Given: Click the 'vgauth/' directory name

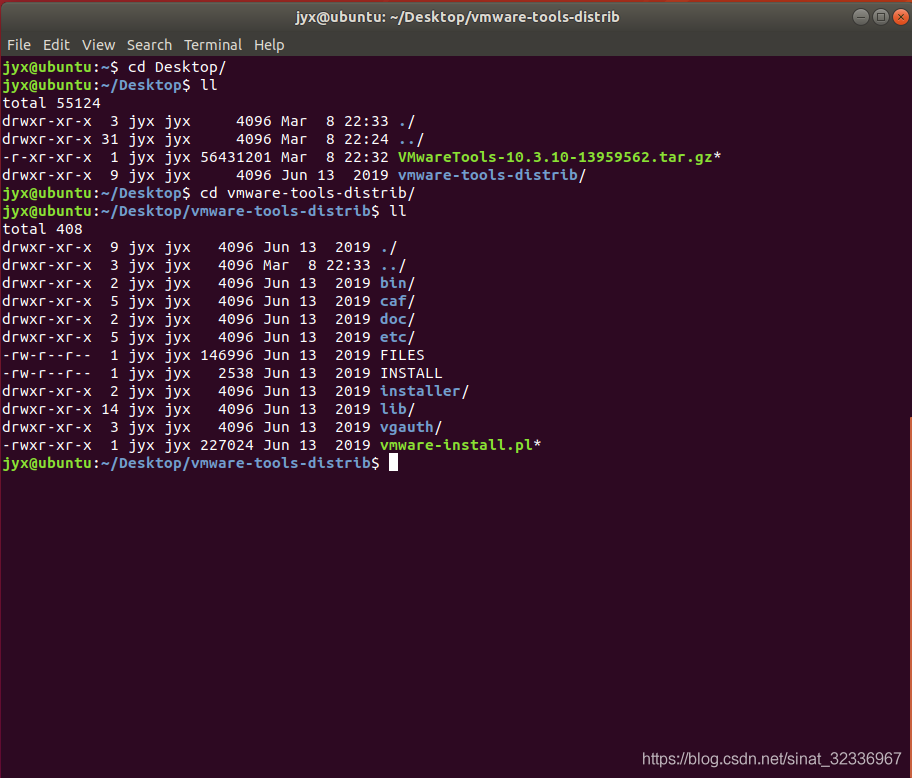Looking at the screenshot, I should click(x=411, y=427).
